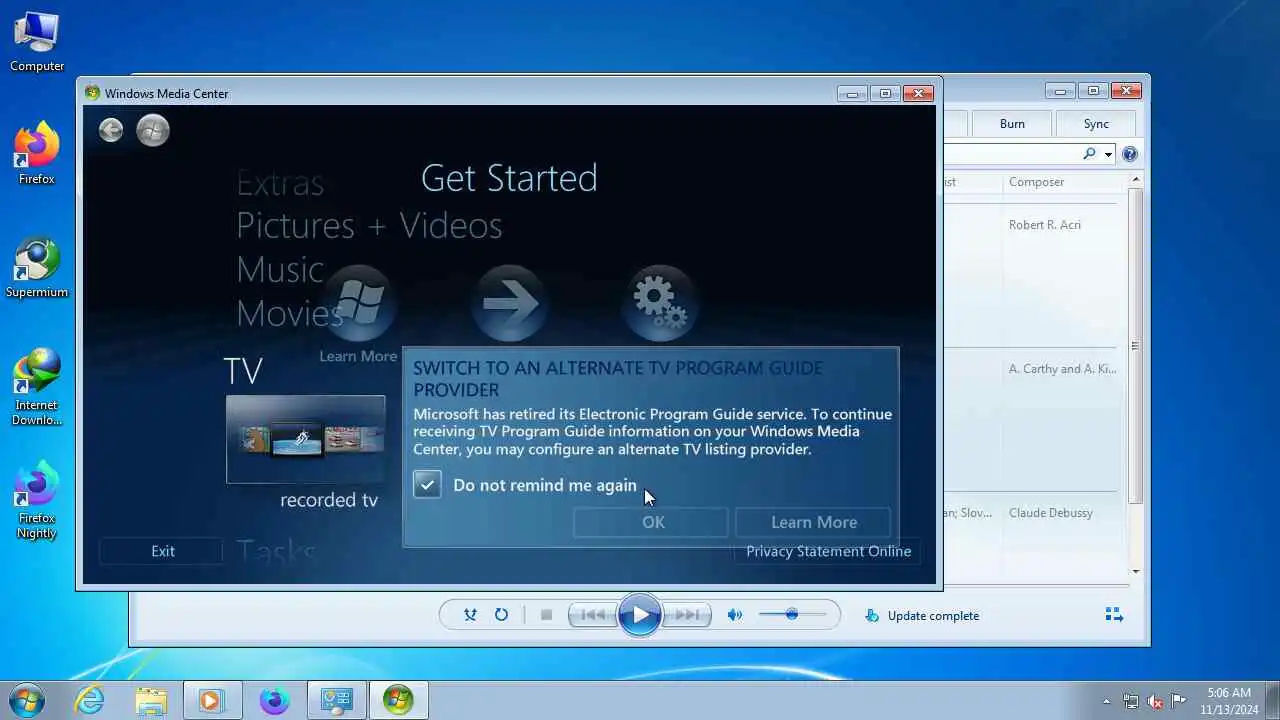Open Windows Explorer from taskbar
Screen dimensions: 1280x720
point(151,700)
